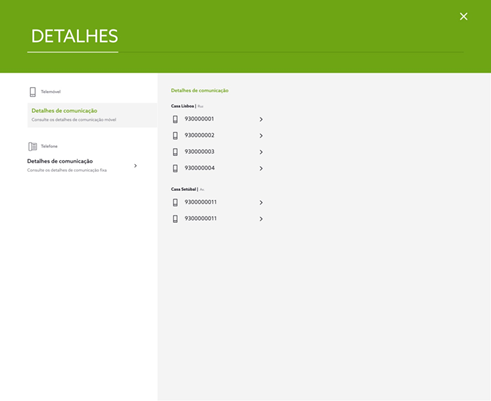Click phone icon beside 930000003
This screenshot has height=401, width=491.
pyautogui.click(x=175, y=152)
